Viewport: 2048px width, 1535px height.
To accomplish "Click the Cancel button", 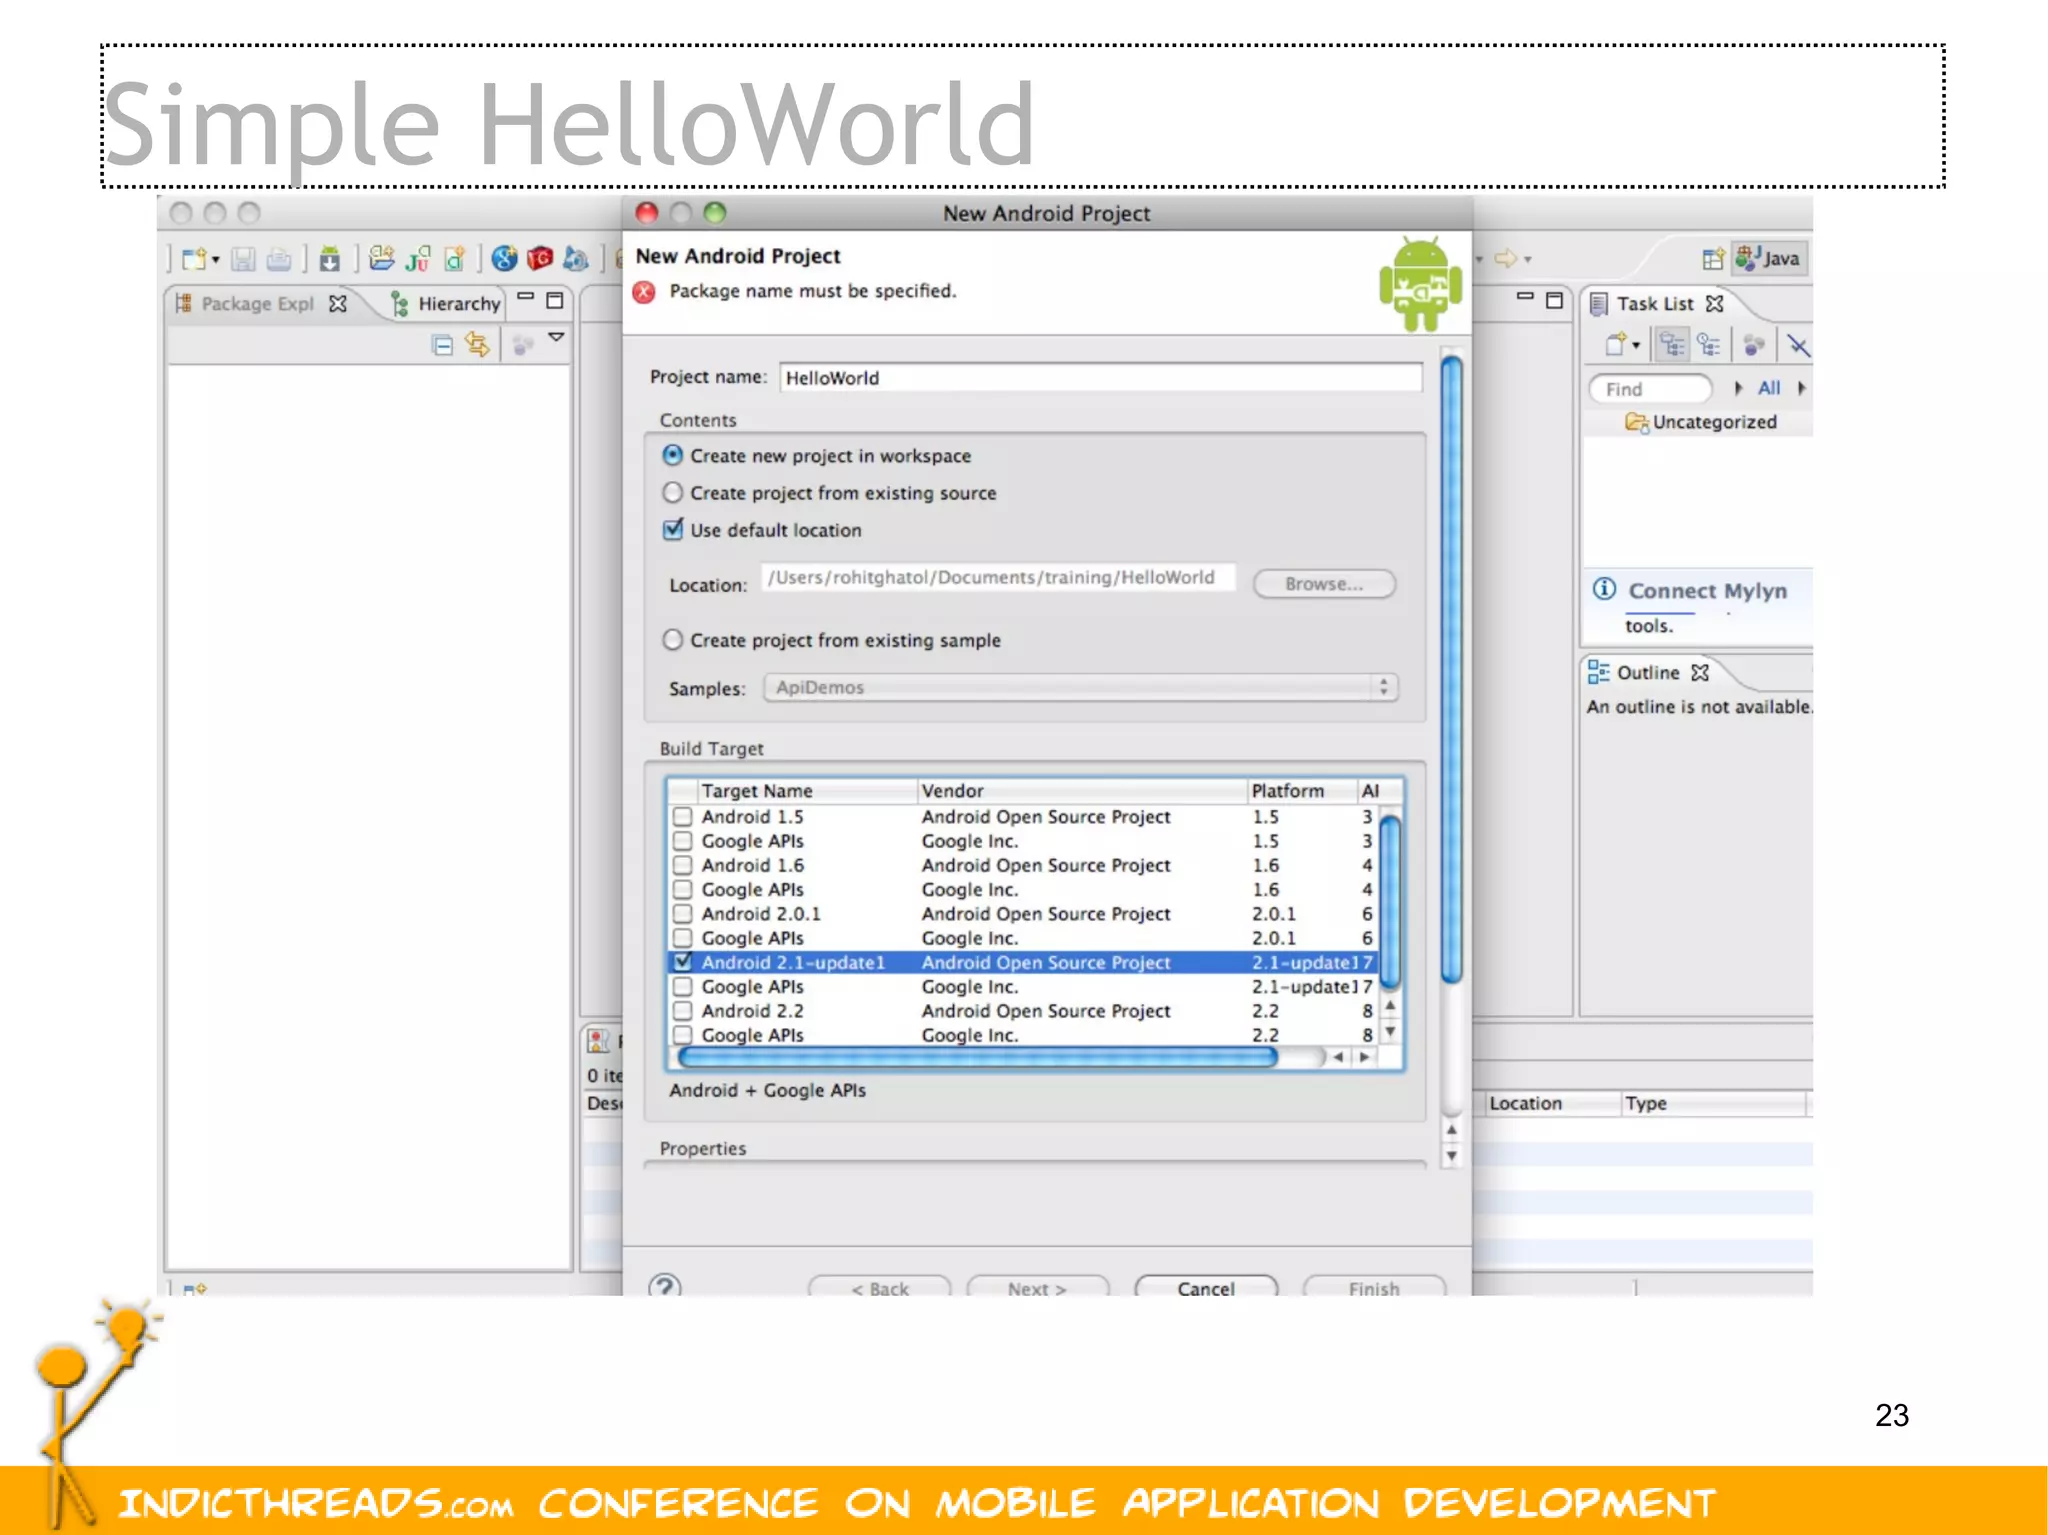I will (x=1206, y=1288).
